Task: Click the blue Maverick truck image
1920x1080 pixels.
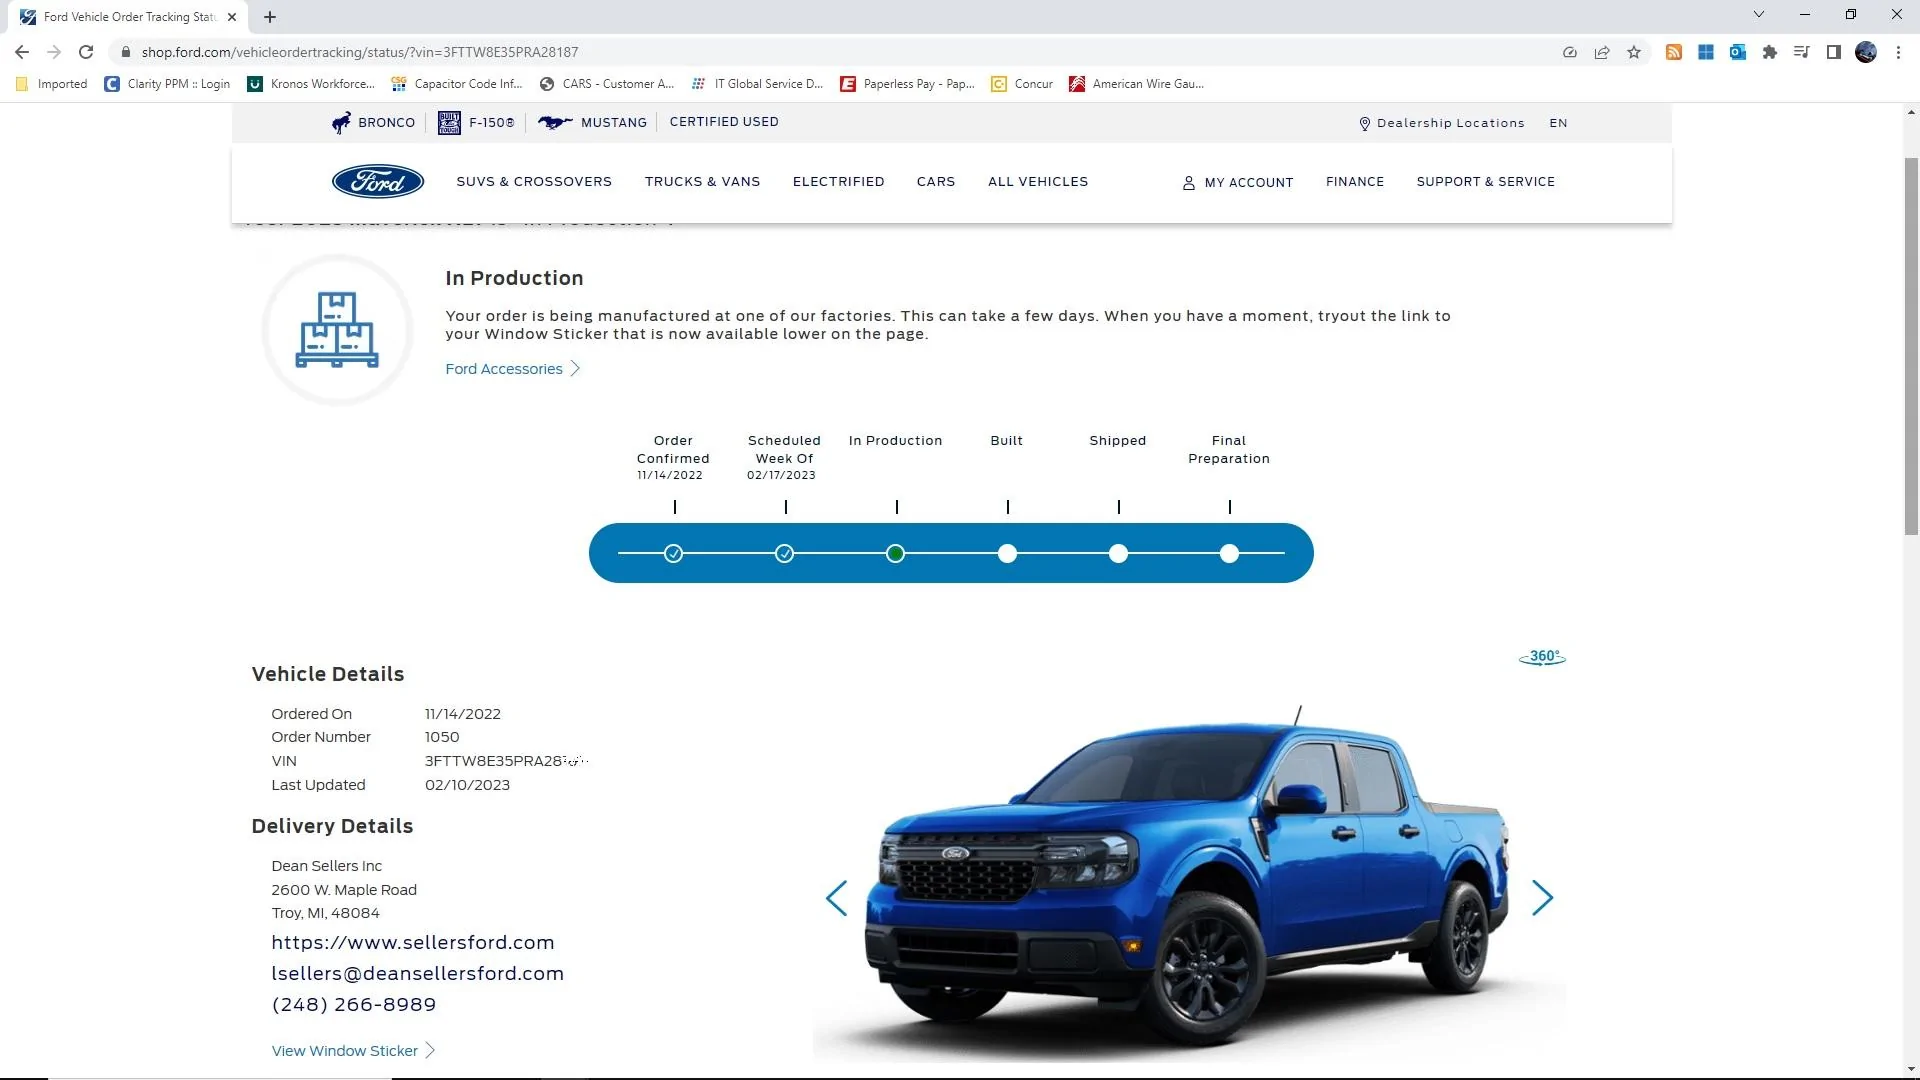Action: tap(1189, 880)
